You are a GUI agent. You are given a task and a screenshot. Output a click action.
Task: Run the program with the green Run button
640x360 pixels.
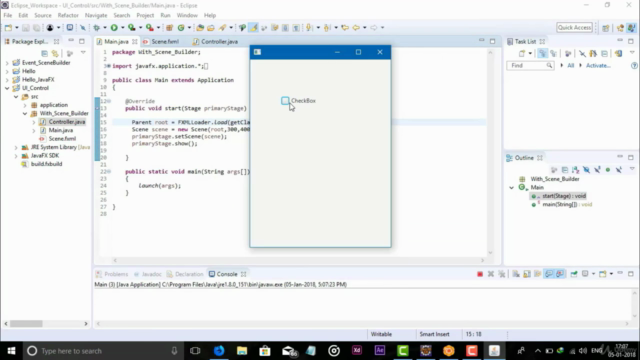click(114, 28)
